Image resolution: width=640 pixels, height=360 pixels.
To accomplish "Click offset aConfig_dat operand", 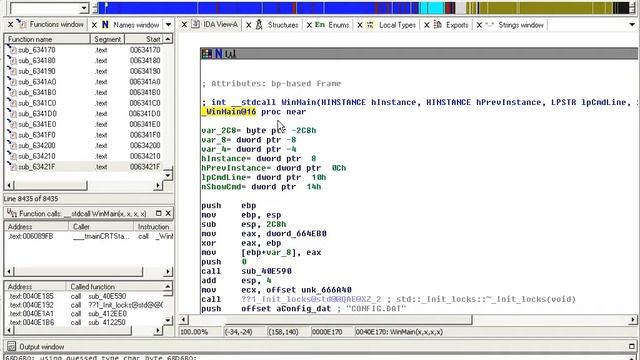I will coord(286,309).
